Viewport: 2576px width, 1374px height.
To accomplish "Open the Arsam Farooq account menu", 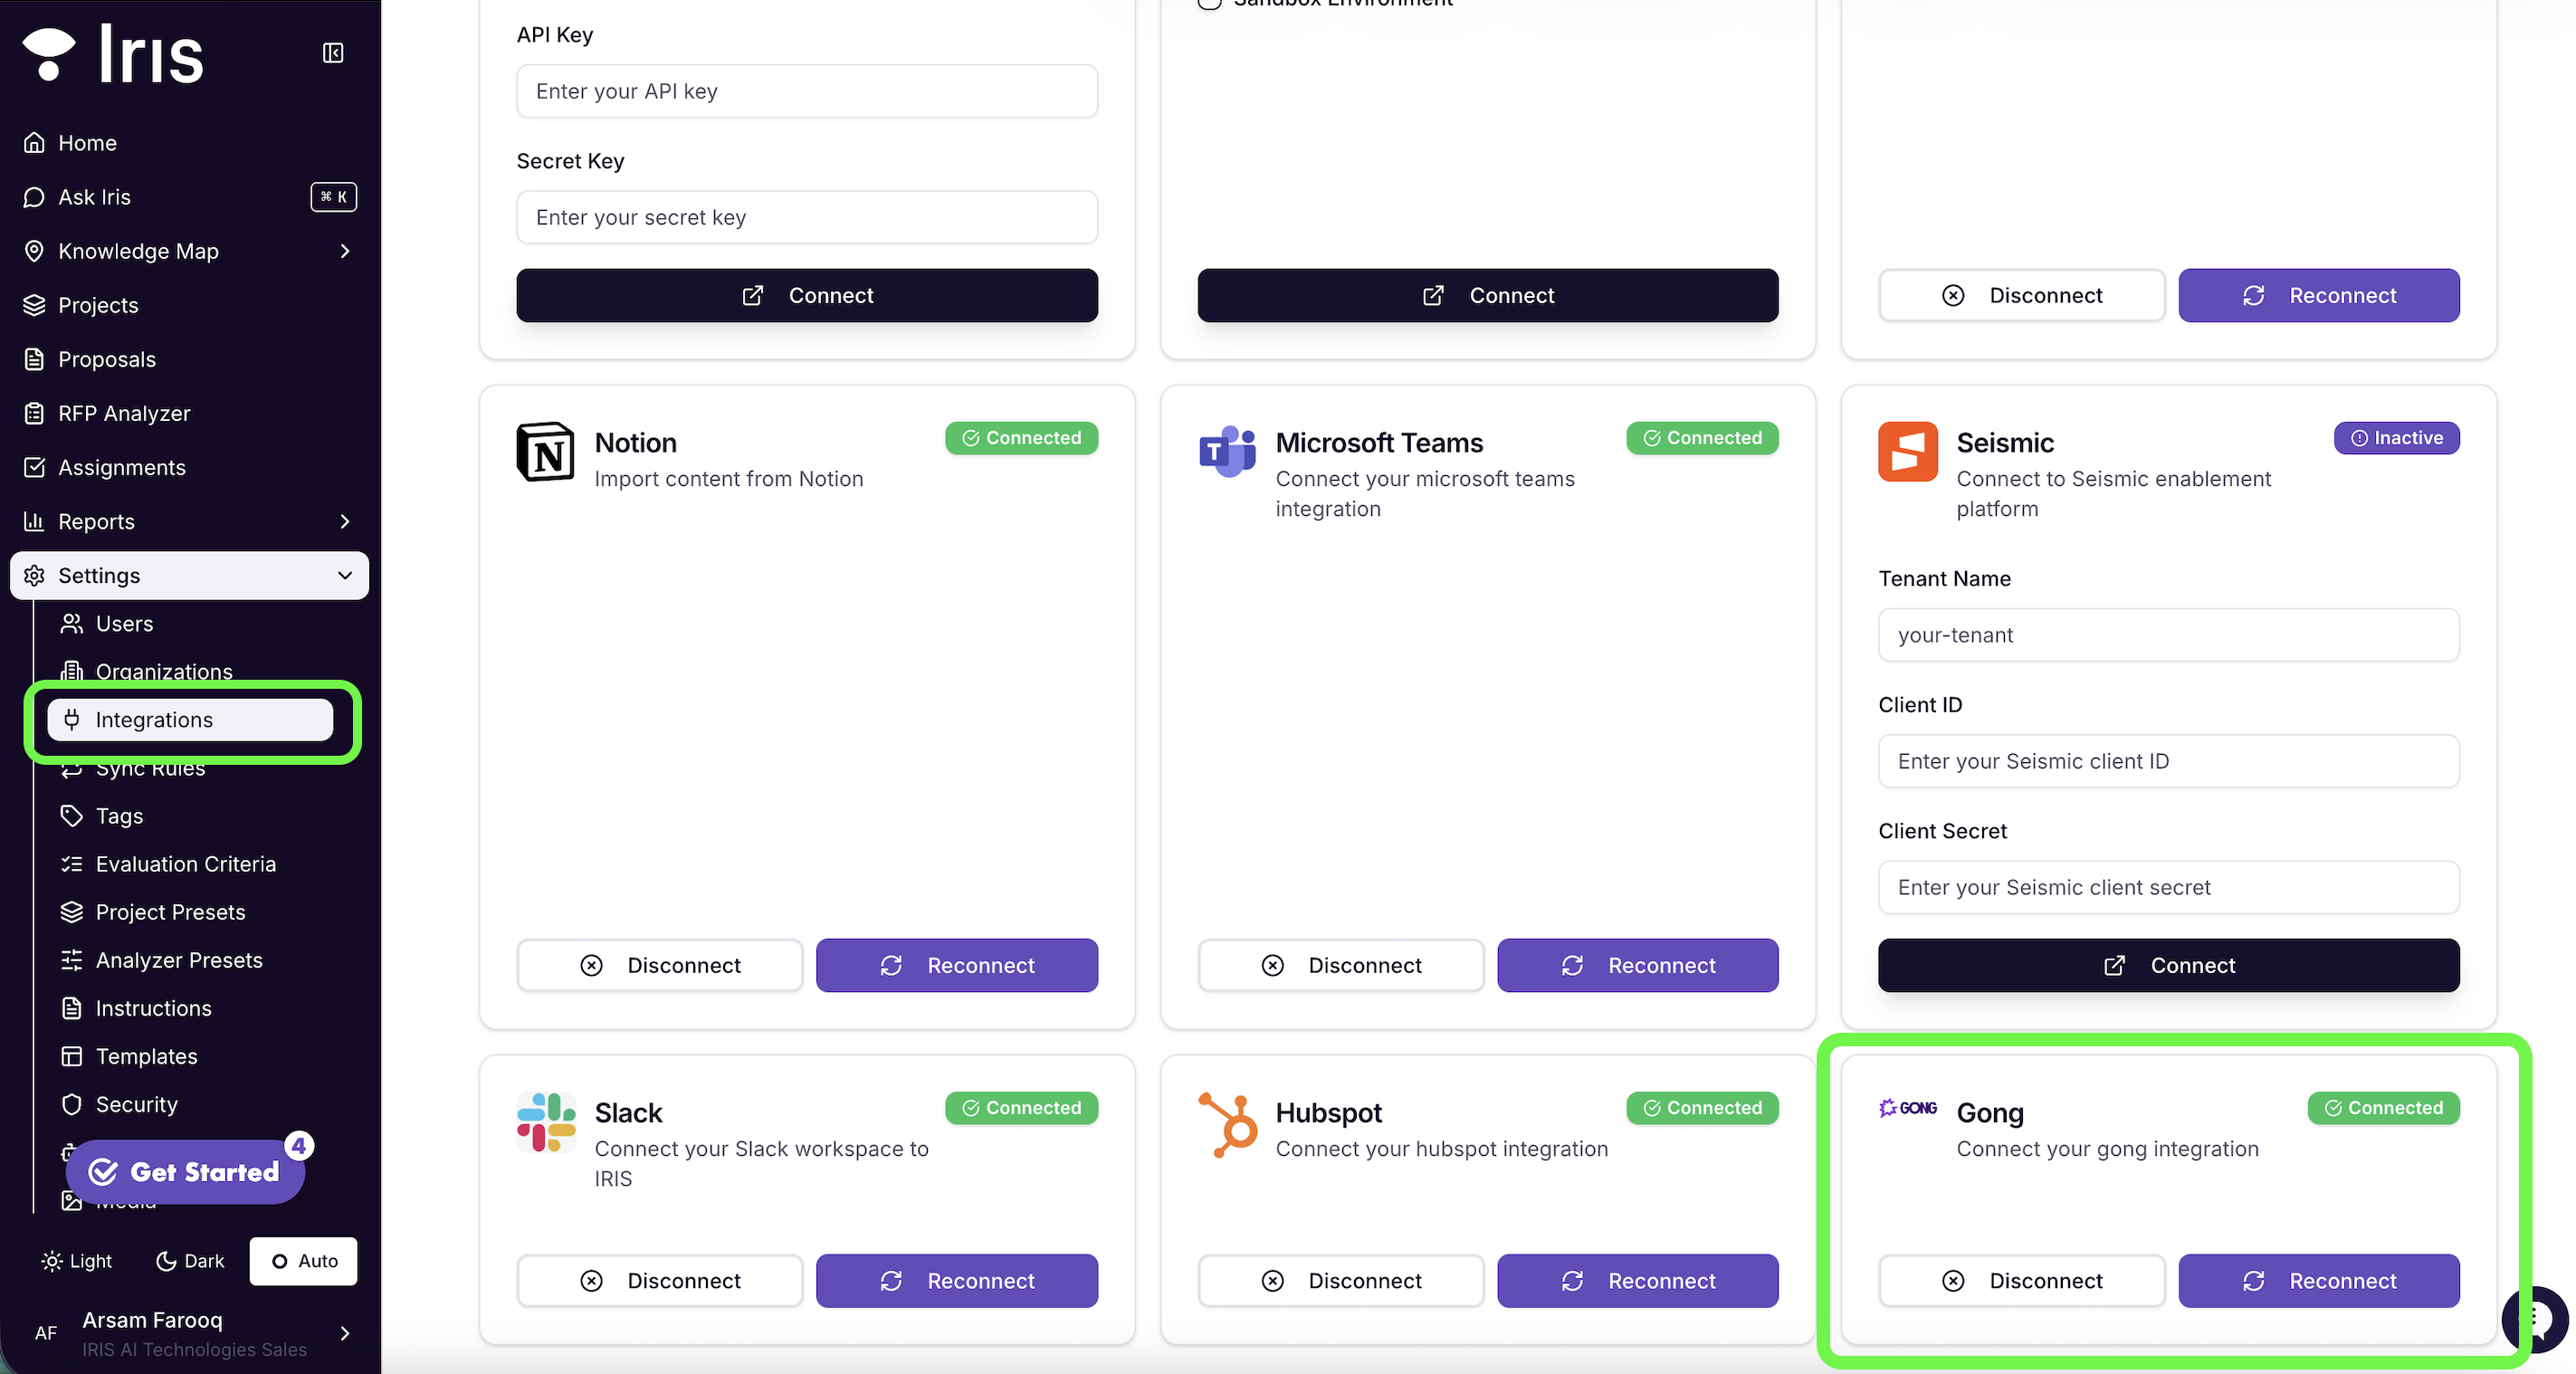I will click(x=189, y=1333).
